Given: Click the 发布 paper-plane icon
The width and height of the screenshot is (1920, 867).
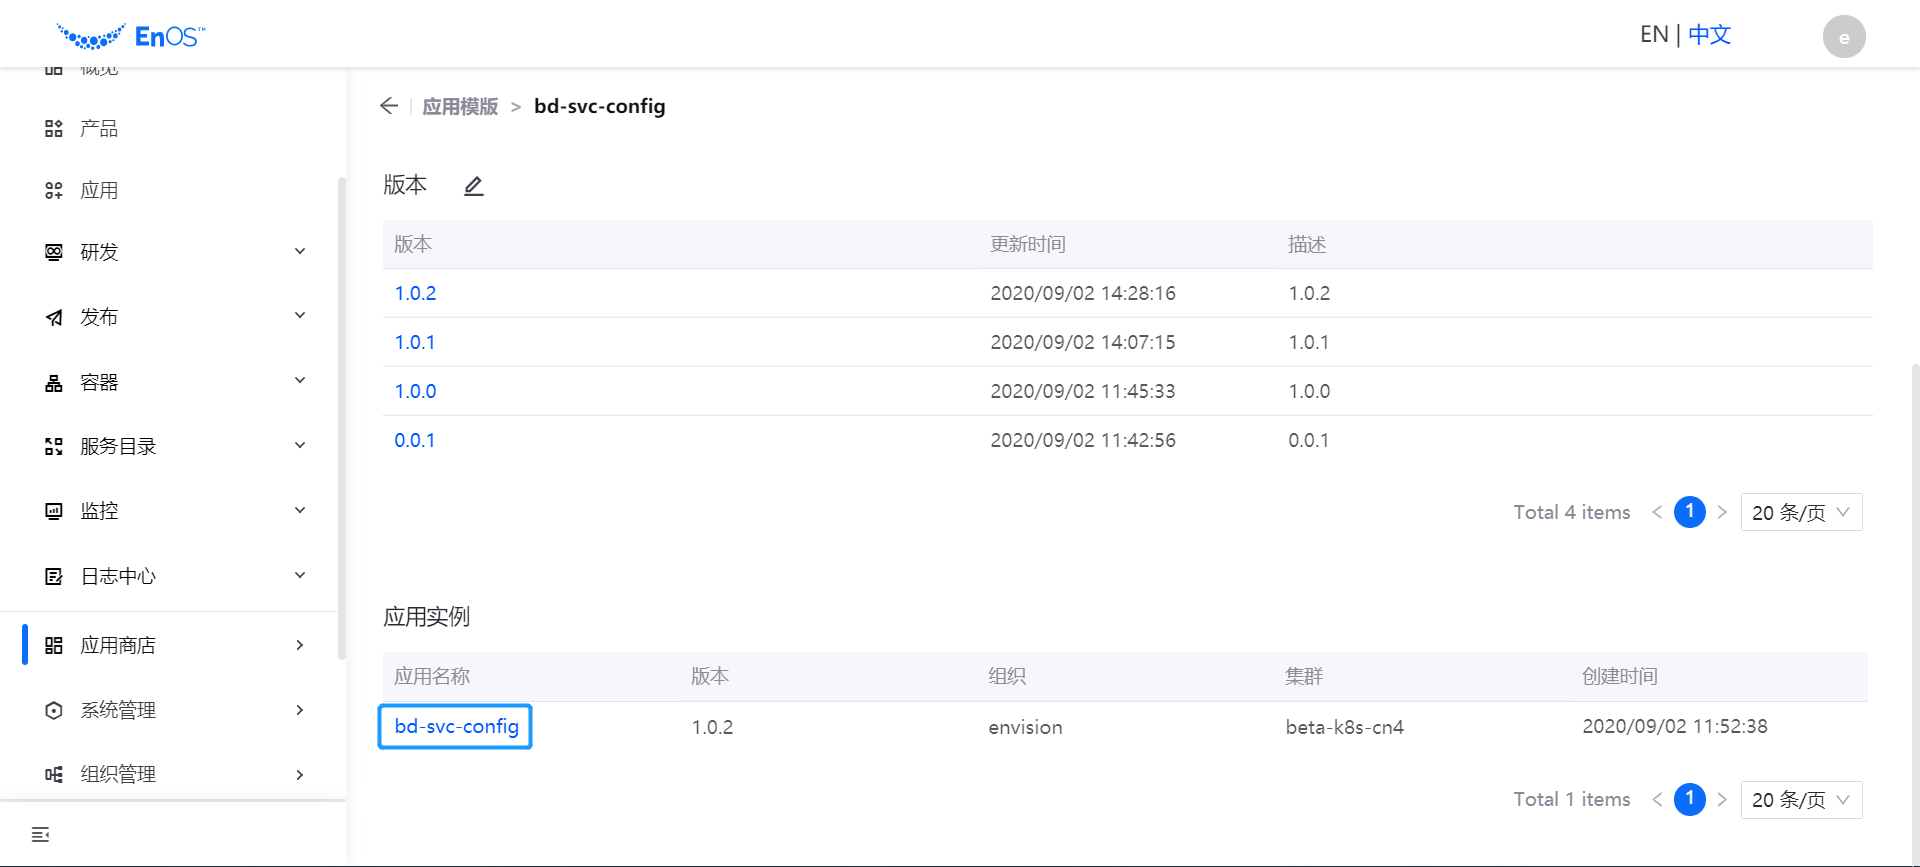Looking at the screenshot, I should [54, 317].
